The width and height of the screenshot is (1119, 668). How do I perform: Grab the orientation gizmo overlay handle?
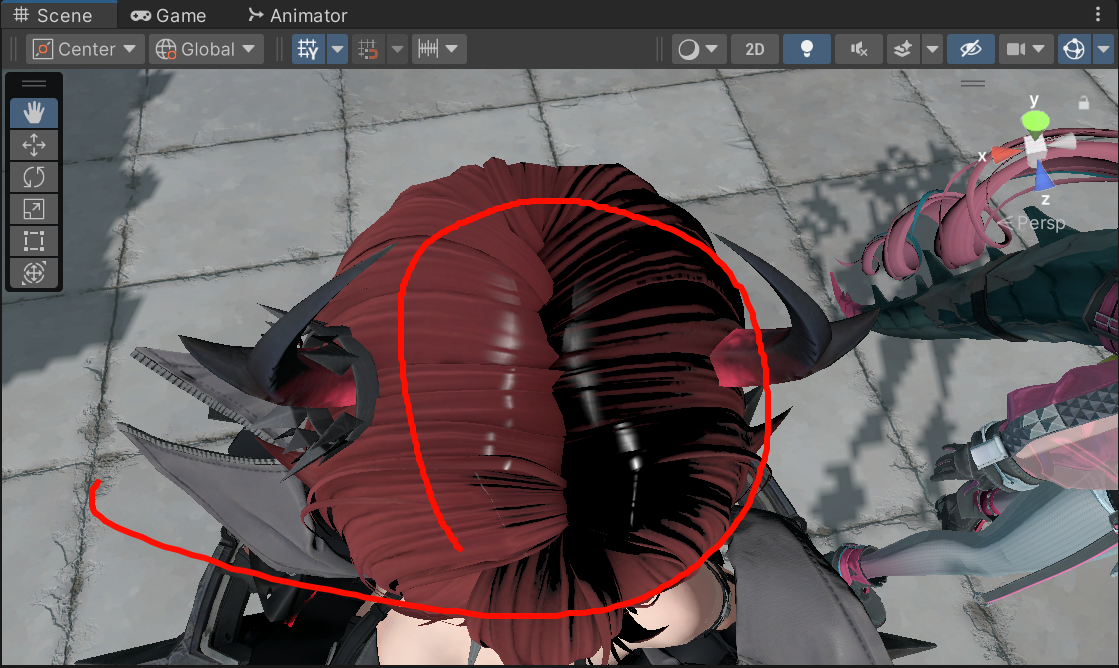coord(973,84)
